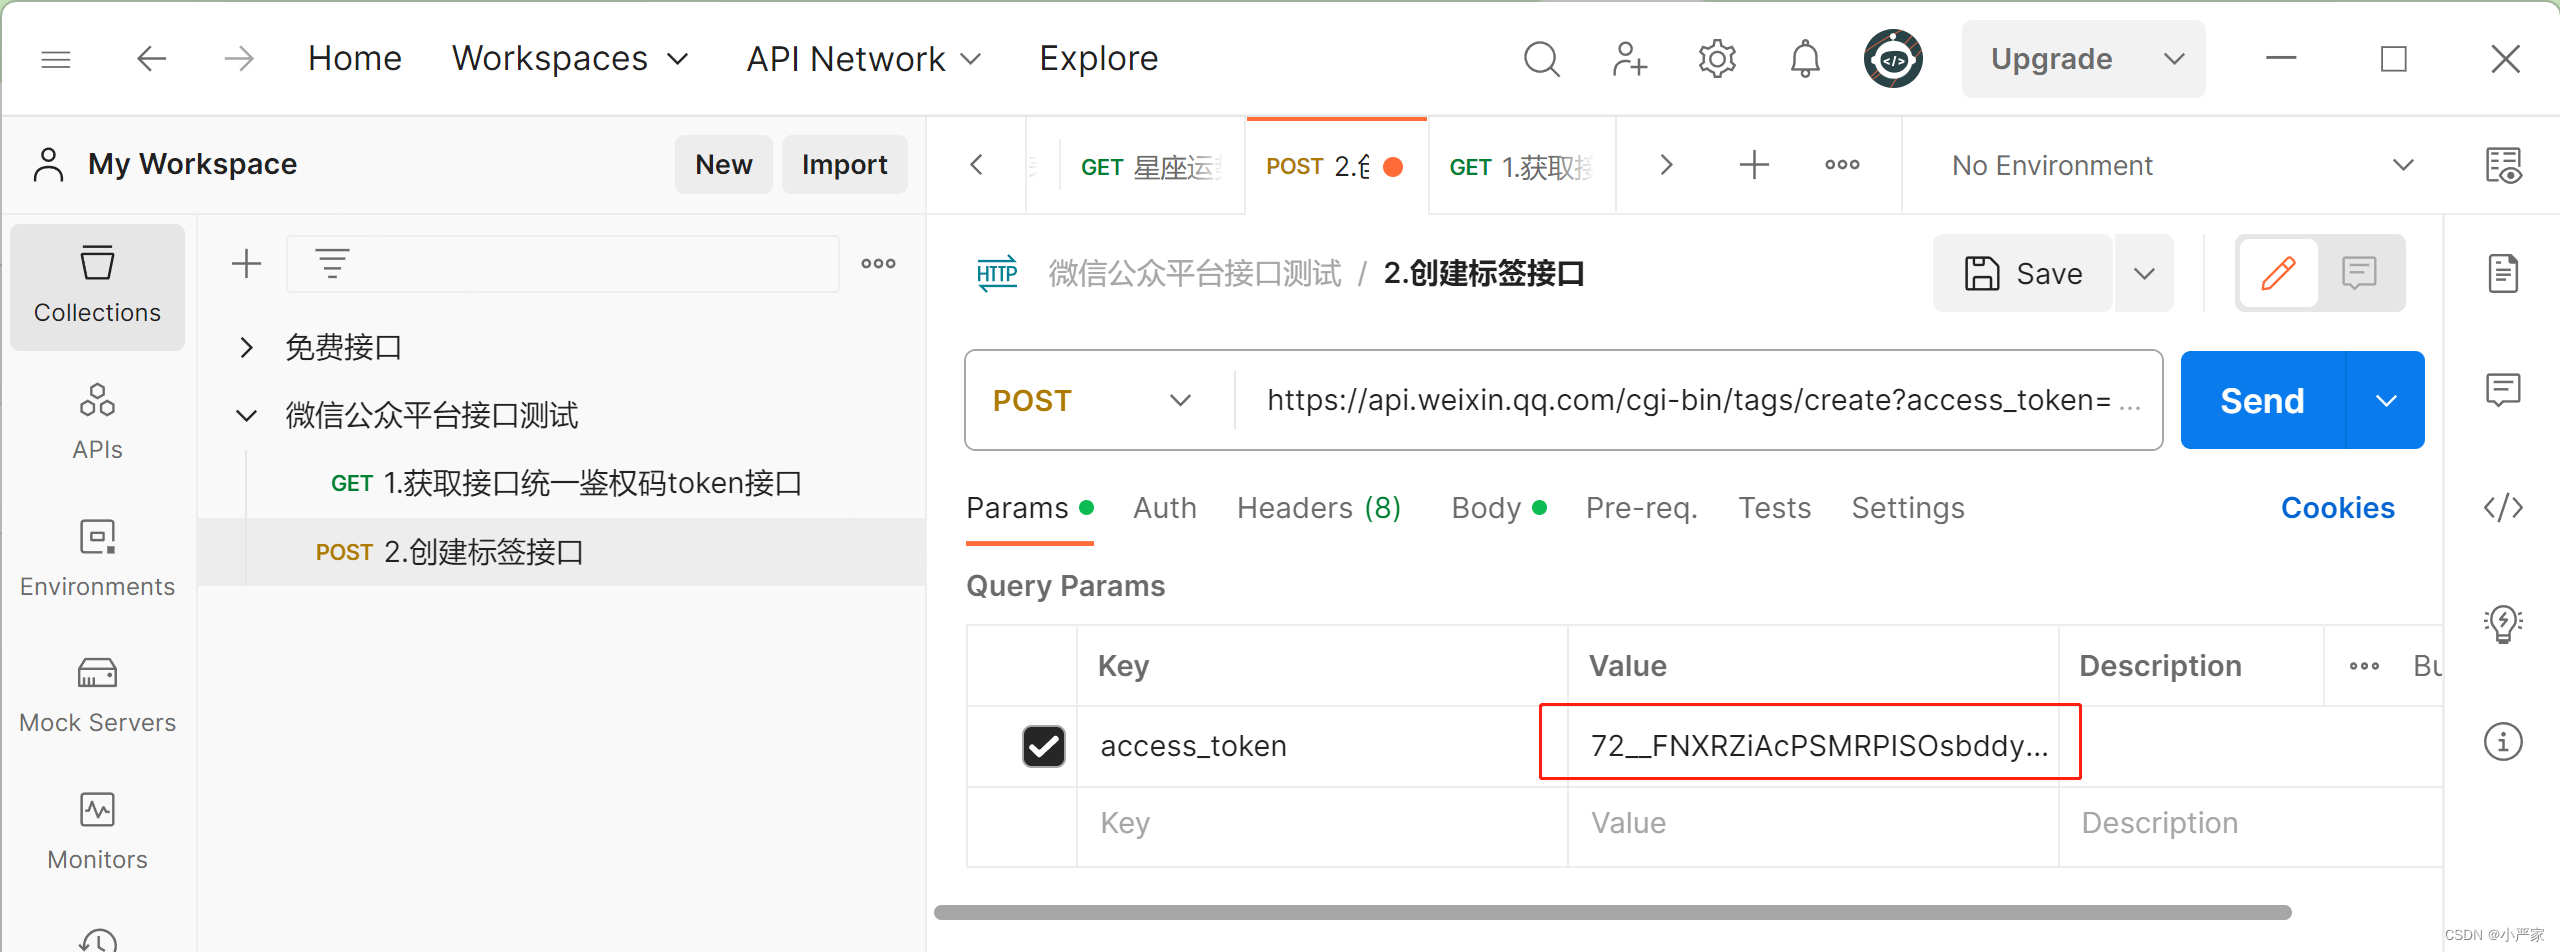Open the request info icon

pos(2503,742)
